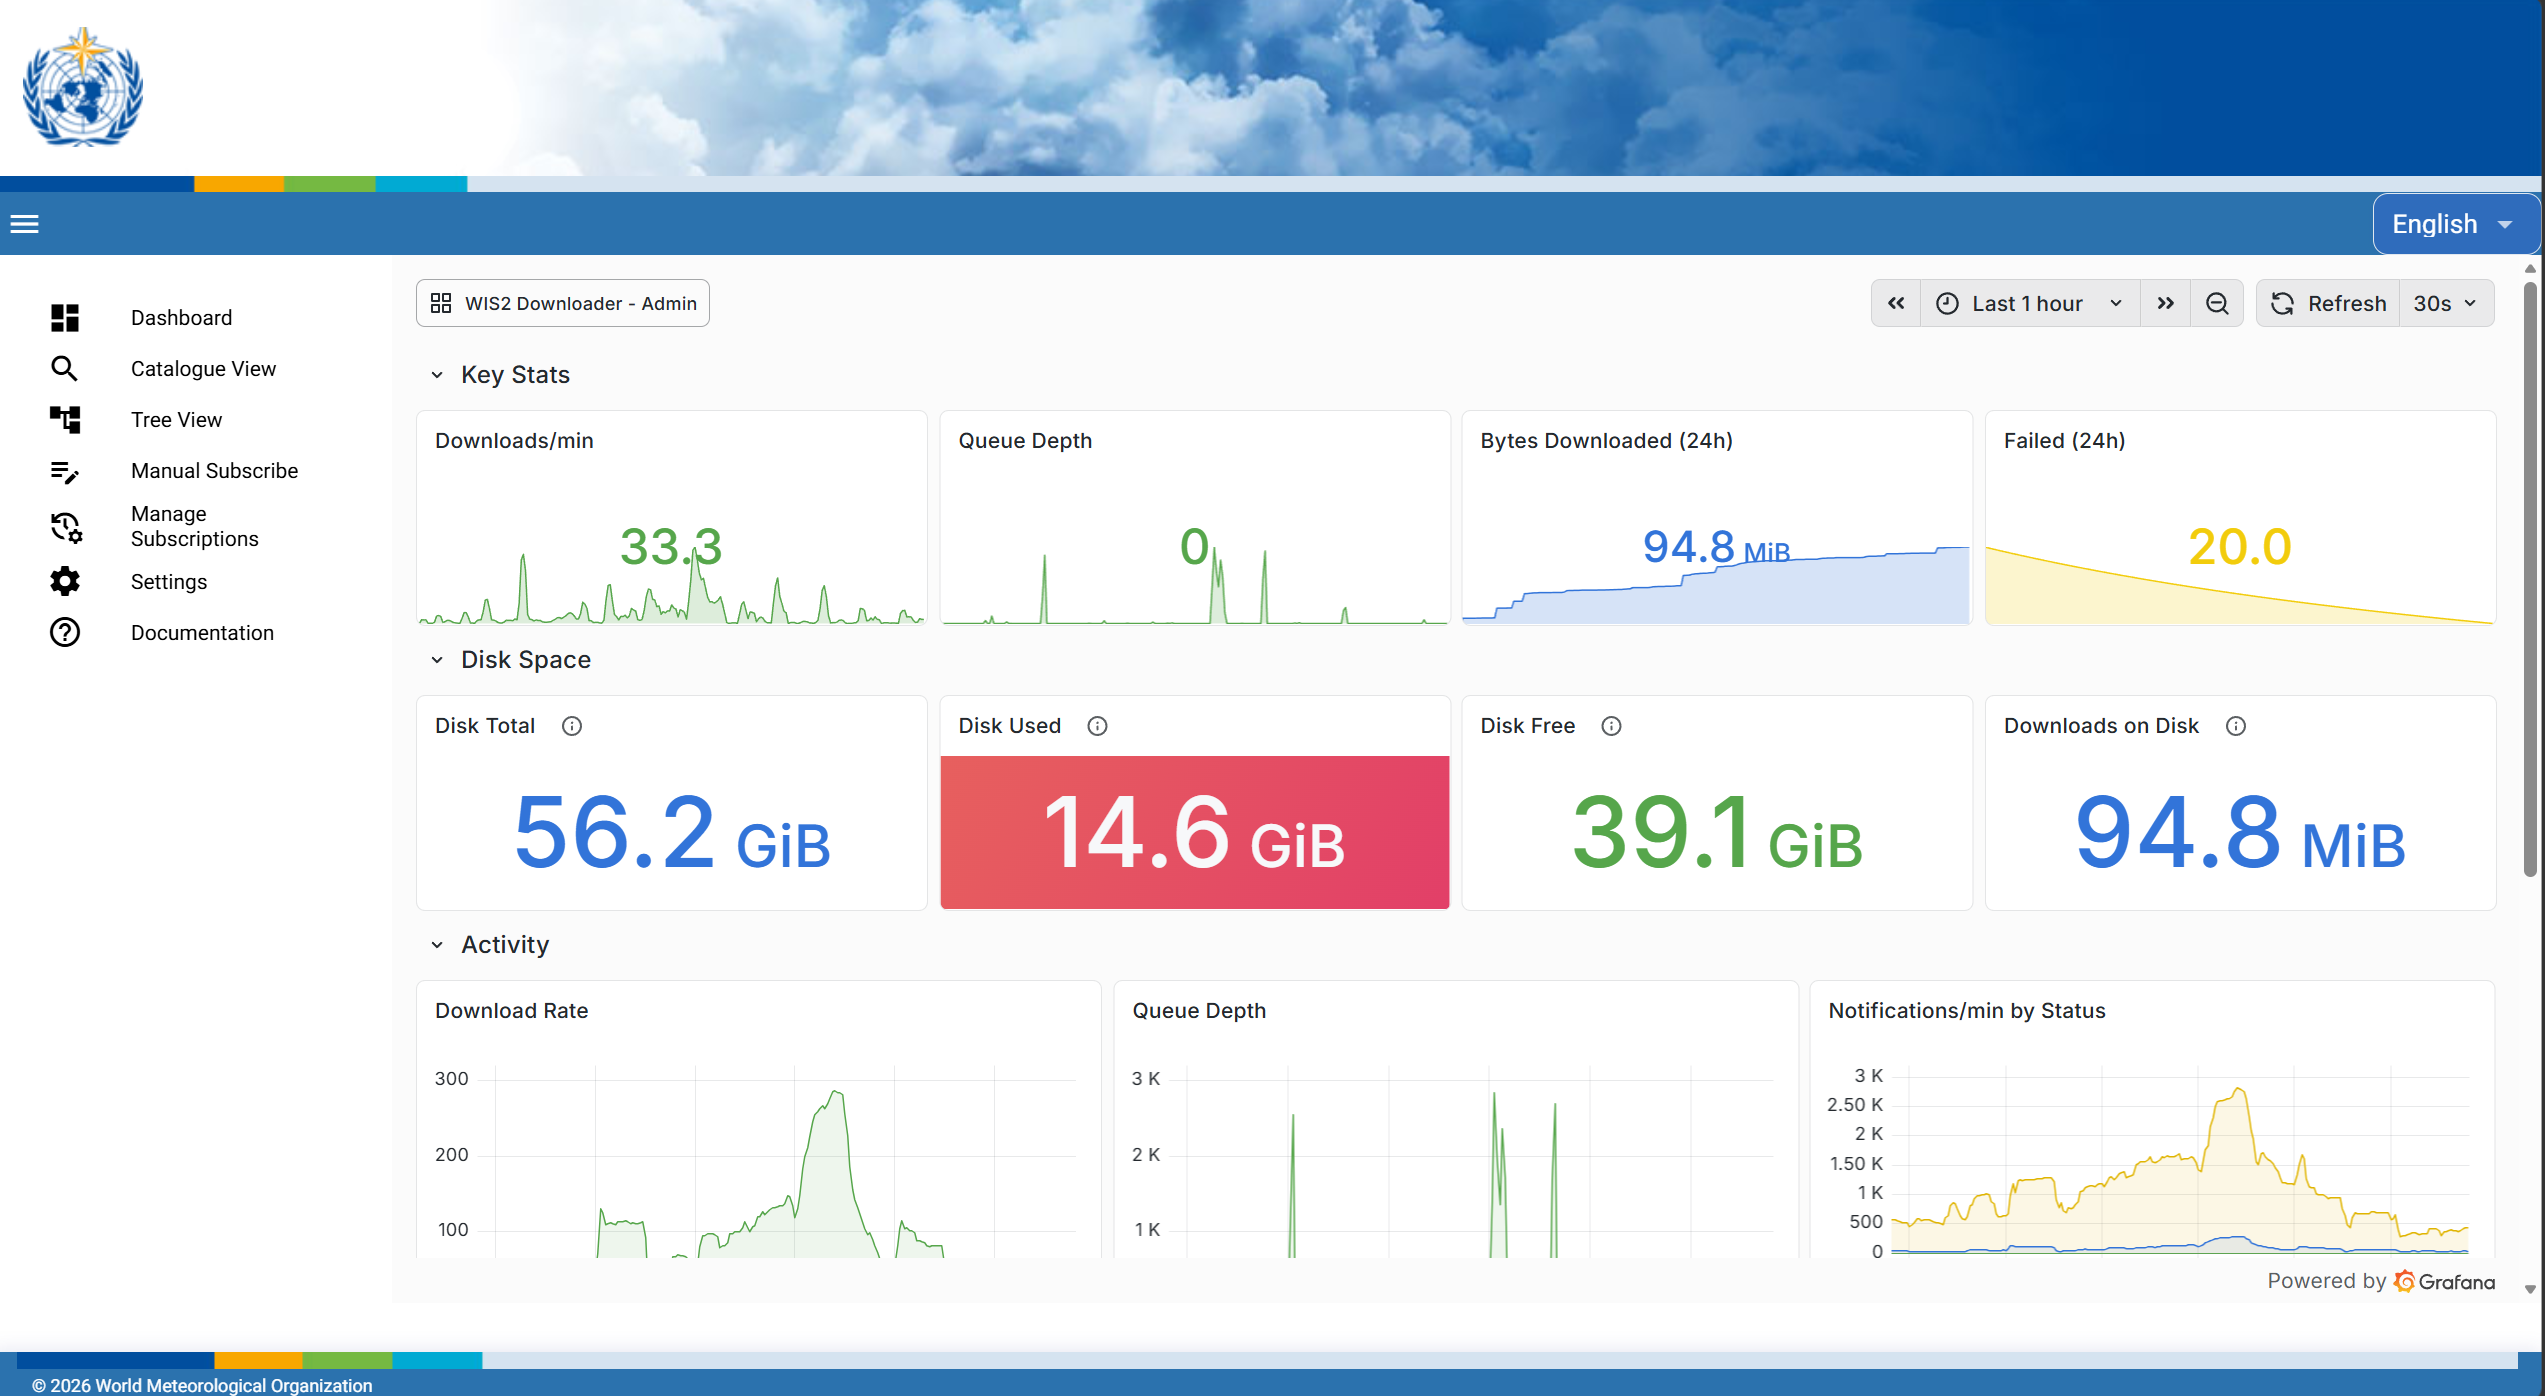The width and height of the screenshot is (2545, 1396).
Task: Click the Disk Free info icon
Action: (1611, 726)
